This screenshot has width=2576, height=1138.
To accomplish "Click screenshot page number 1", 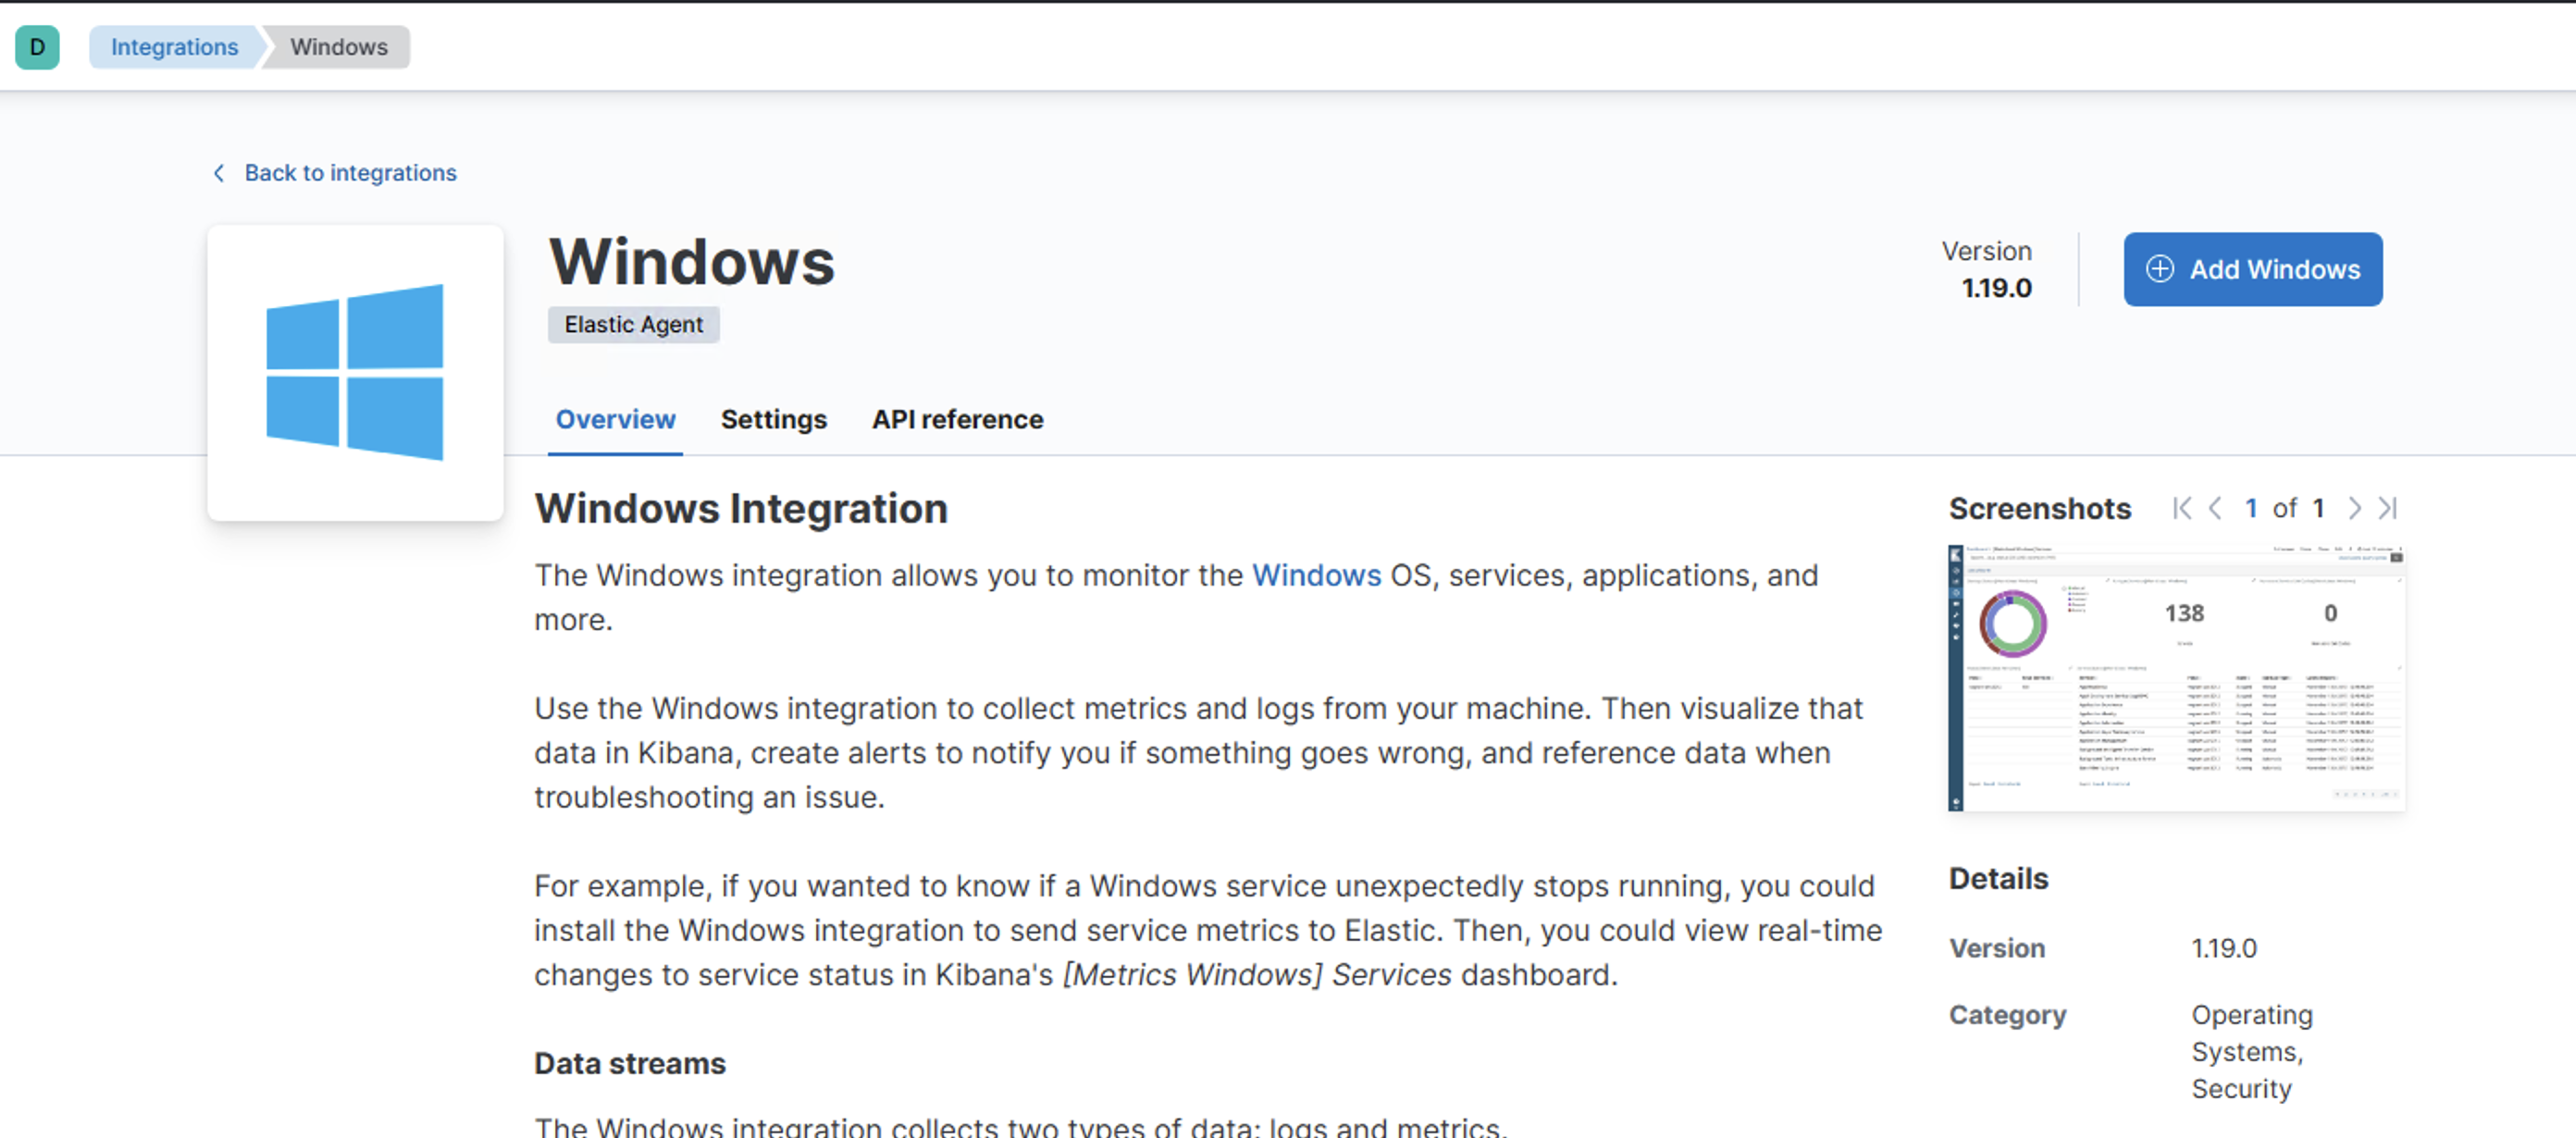I will (2251, 508).
